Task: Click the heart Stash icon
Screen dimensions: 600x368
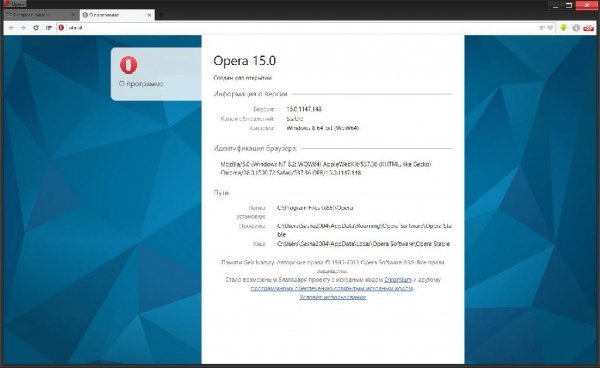Action: click(550, 28)
